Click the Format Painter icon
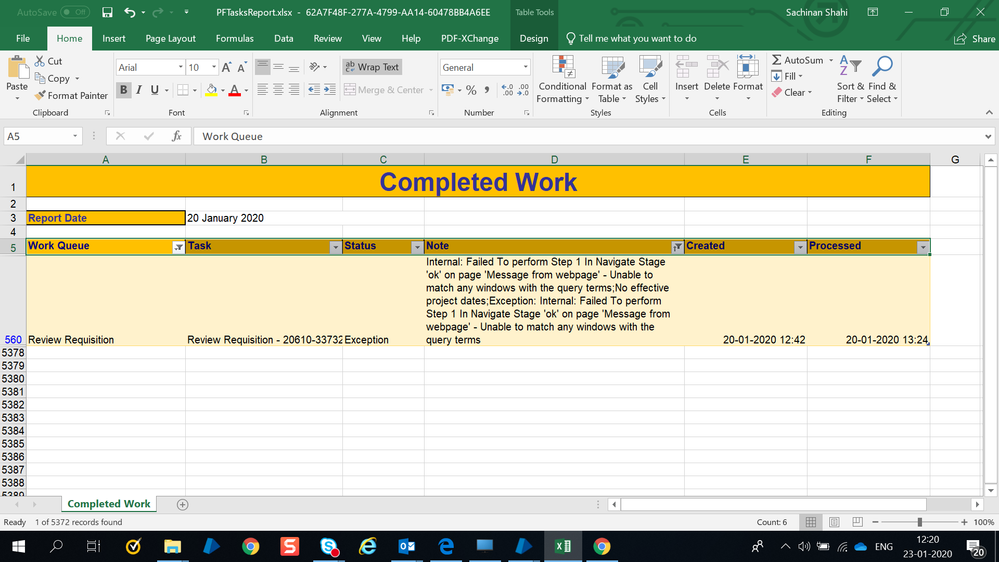 (40, 96)
